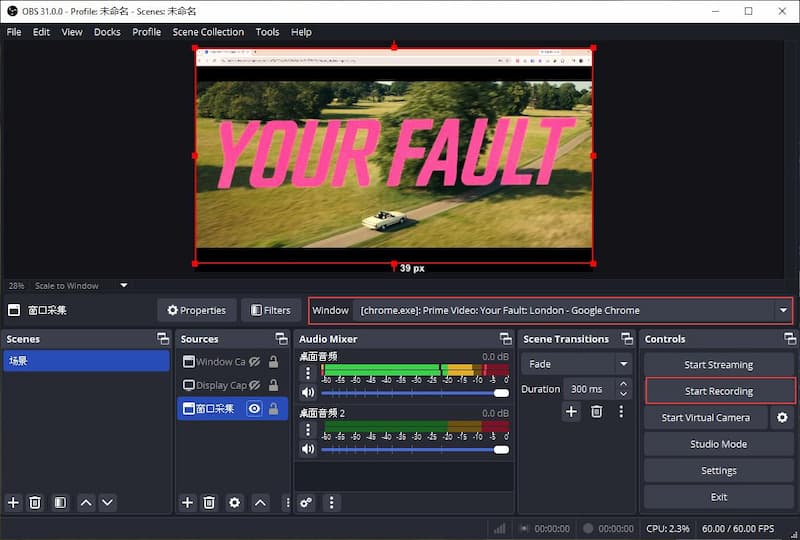This screenshot has height=540, width=800.
Task: Pop out the Sources dock
Action: (282, 338)
